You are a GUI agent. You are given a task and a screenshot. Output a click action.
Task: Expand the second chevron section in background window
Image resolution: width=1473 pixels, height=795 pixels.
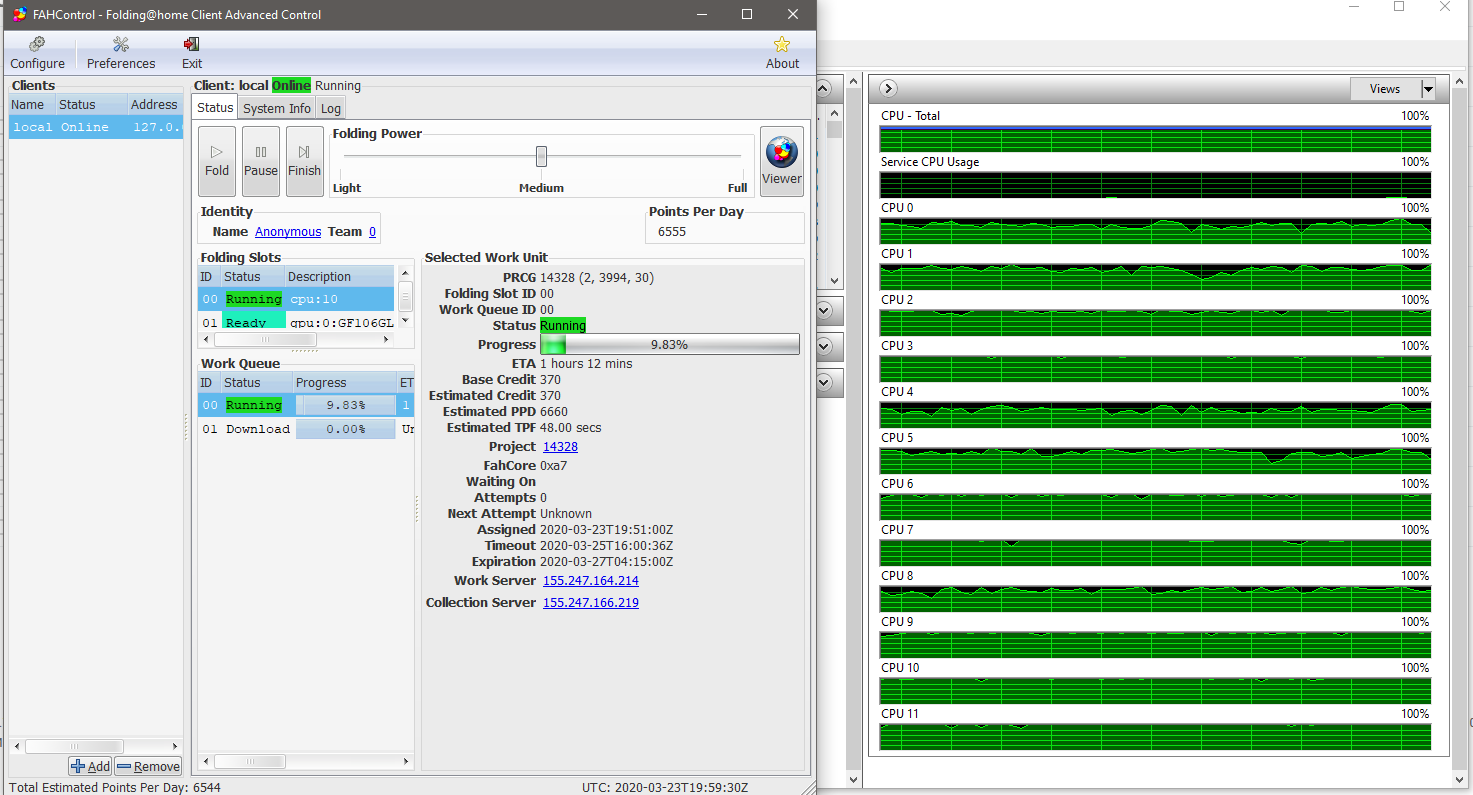click(824, 346)
